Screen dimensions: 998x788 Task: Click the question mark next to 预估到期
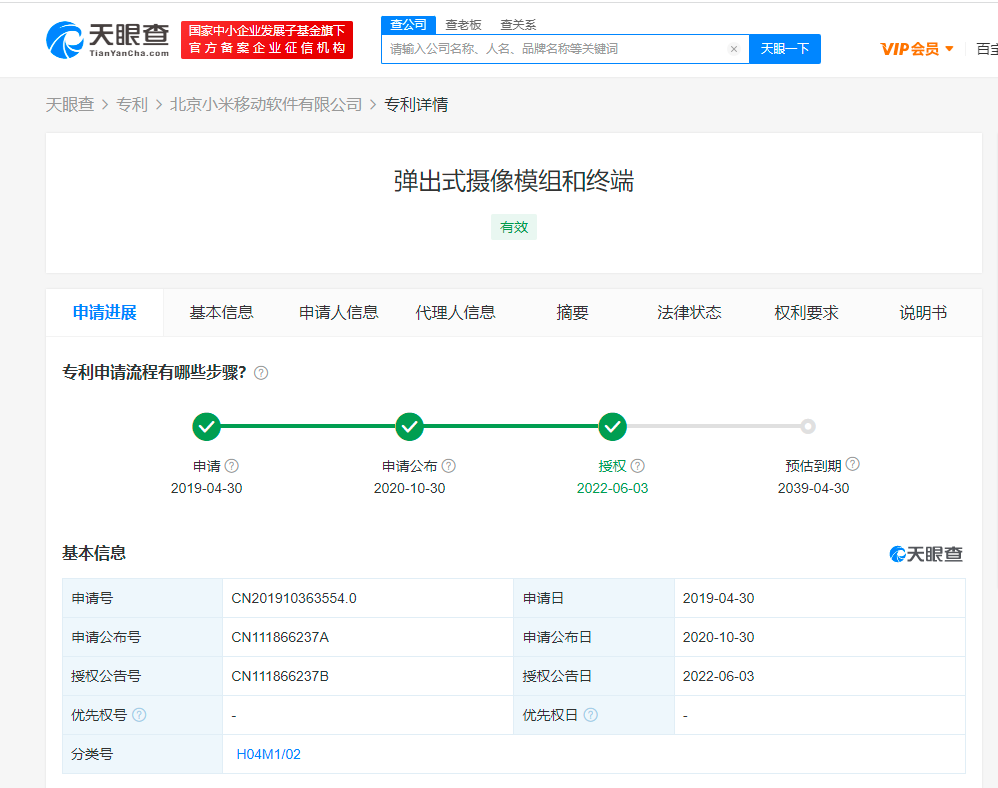(852, 464)
